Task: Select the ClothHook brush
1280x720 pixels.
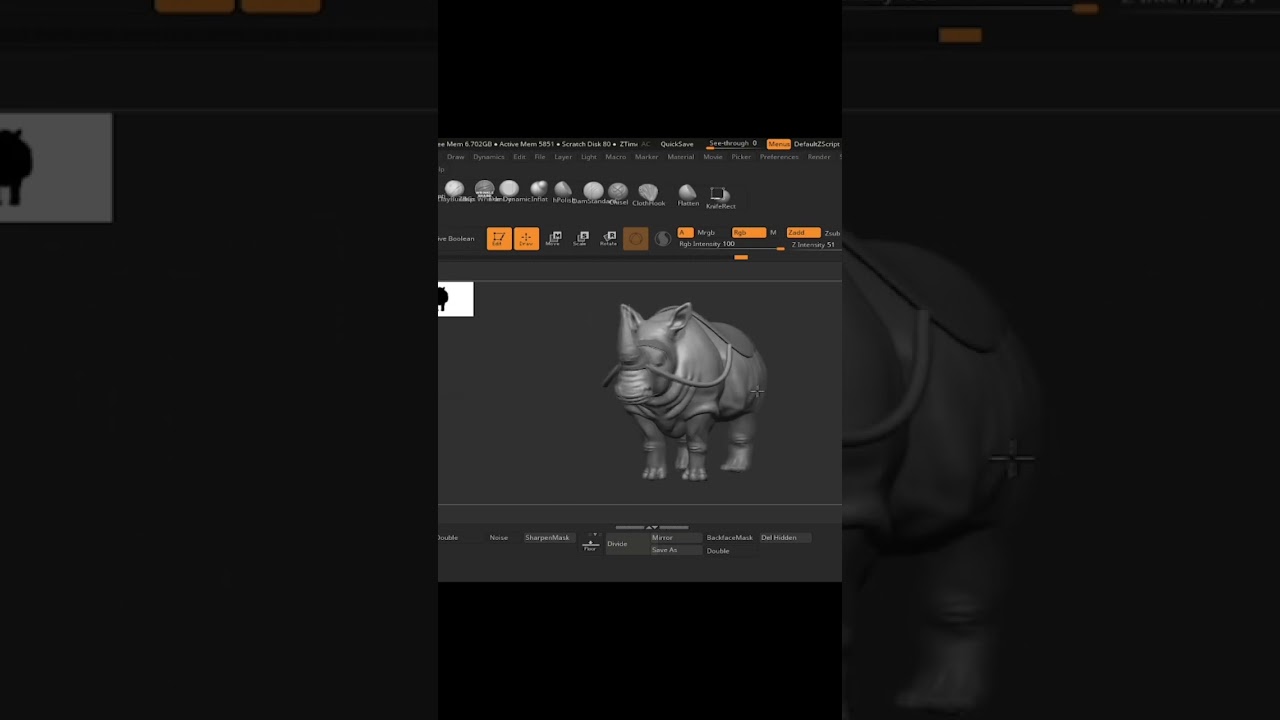Action: coord(648,193)
